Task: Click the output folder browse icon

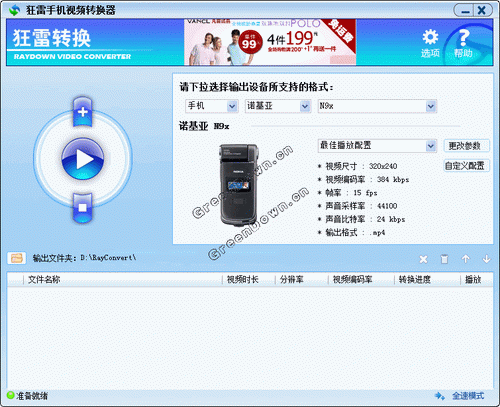Action: coord(17,258)
